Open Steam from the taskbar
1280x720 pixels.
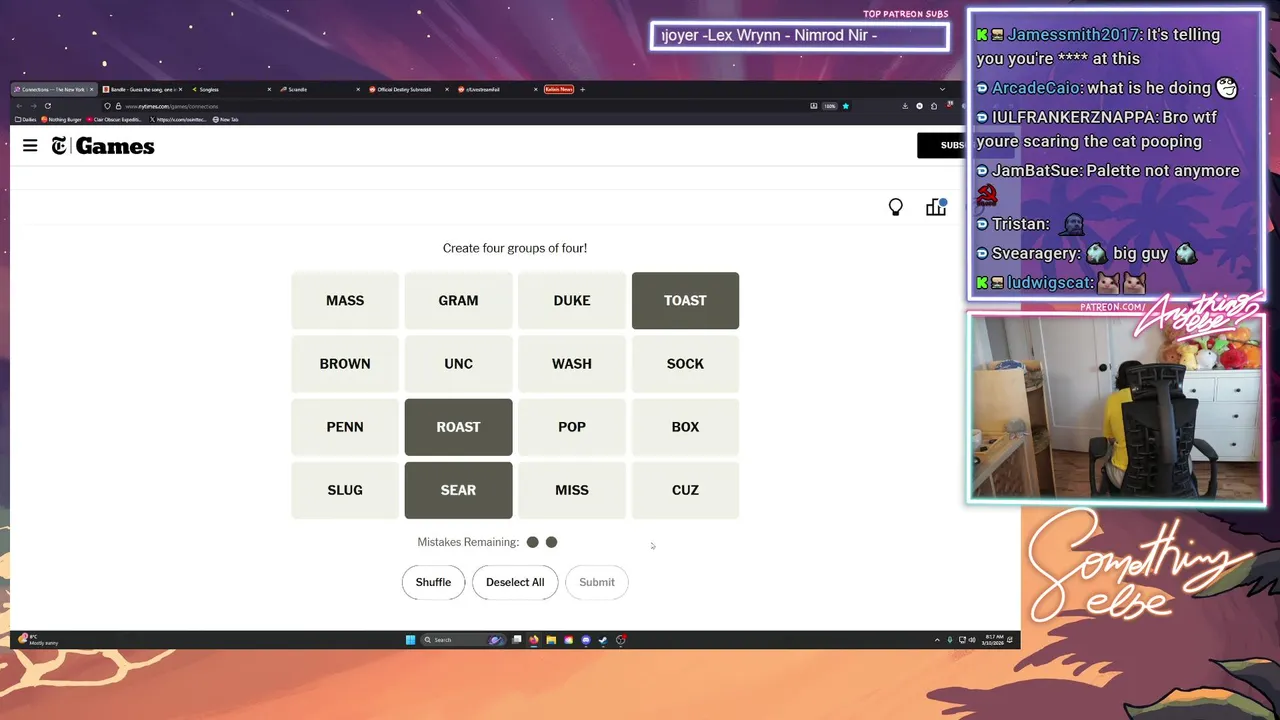tap(603, 640)
